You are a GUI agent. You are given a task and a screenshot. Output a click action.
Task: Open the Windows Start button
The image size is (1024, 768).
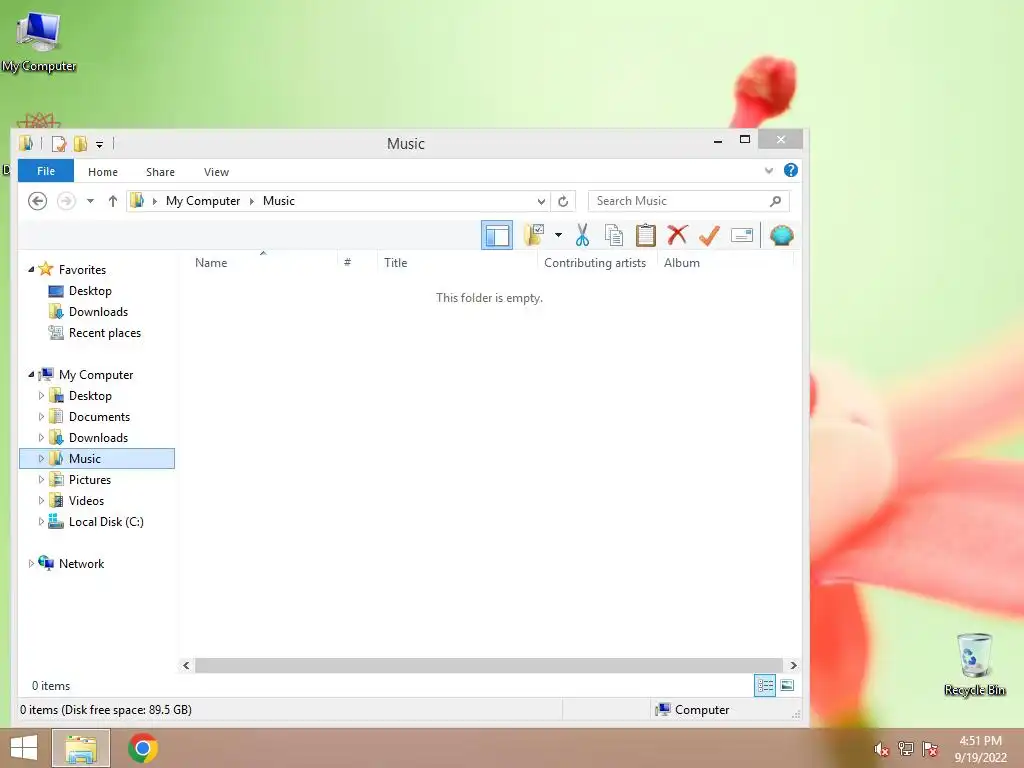tap(24, 748)
